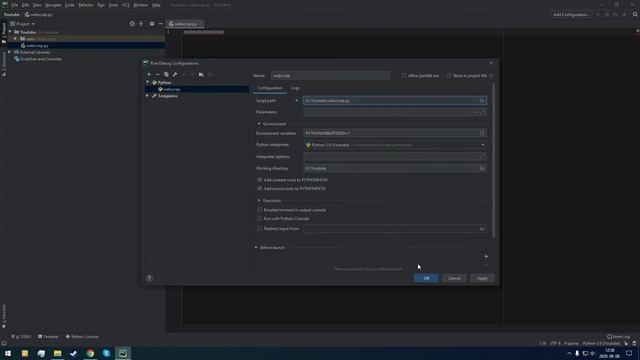
Task: Edit environment variables list icon
Action: pyautogui.click(x=482, y=133)
